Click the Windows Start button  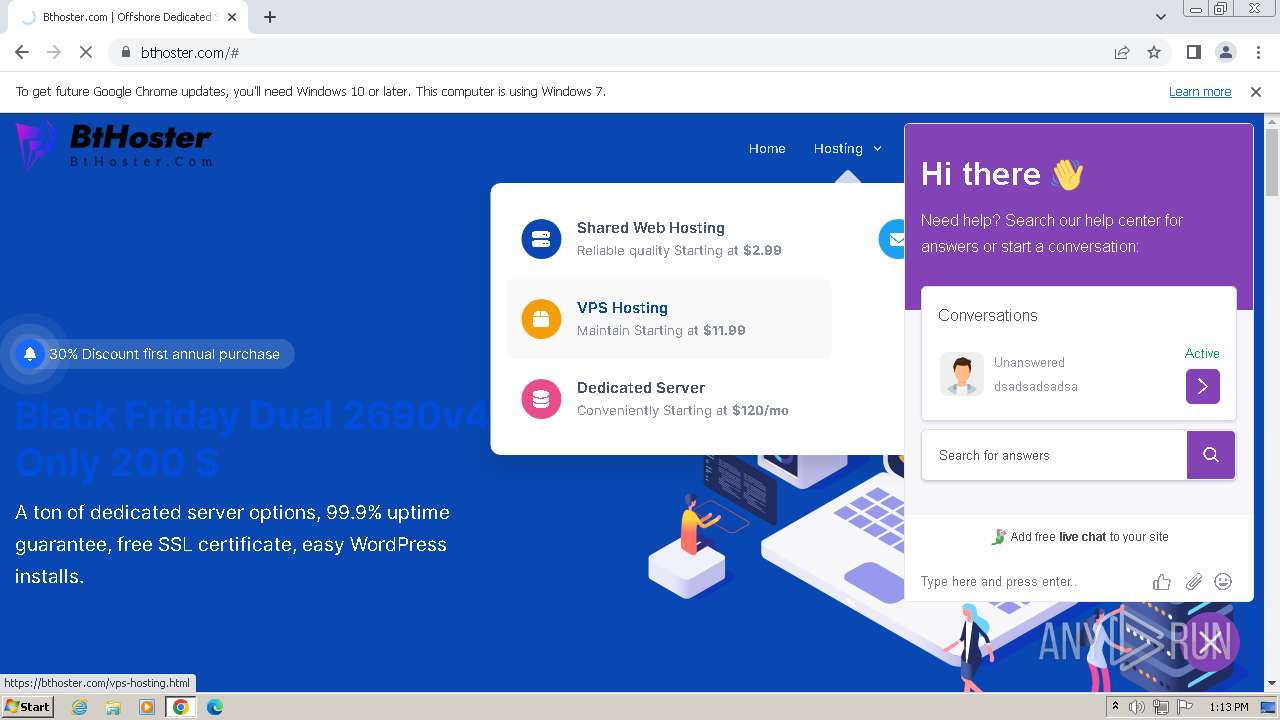tap(28, 706)
